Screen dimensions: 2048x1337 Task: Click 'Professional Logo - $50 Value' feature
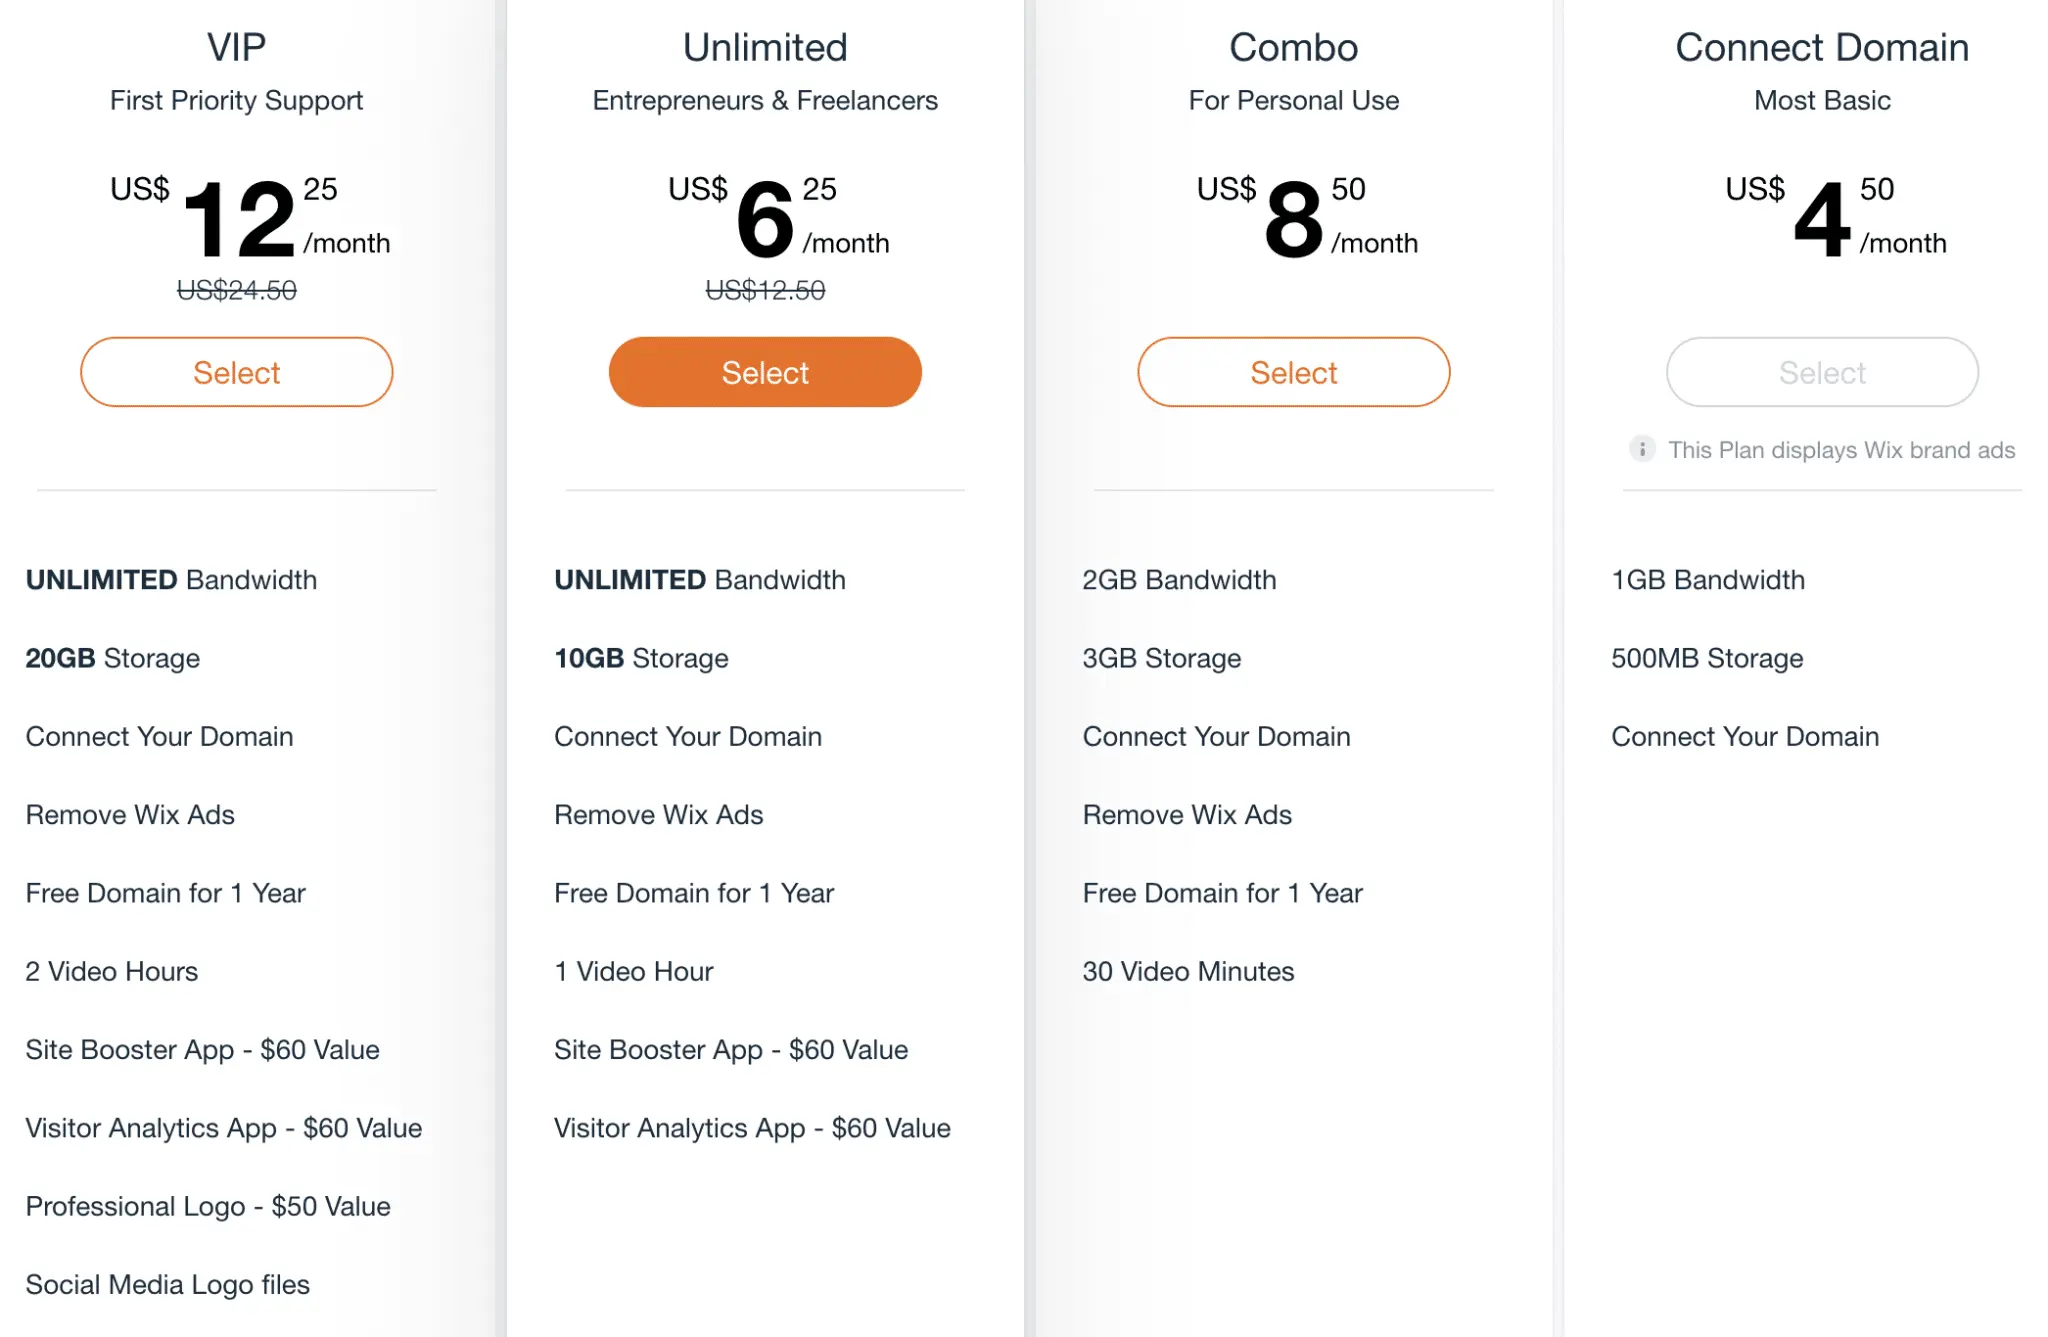click(x=208, y=1206)
